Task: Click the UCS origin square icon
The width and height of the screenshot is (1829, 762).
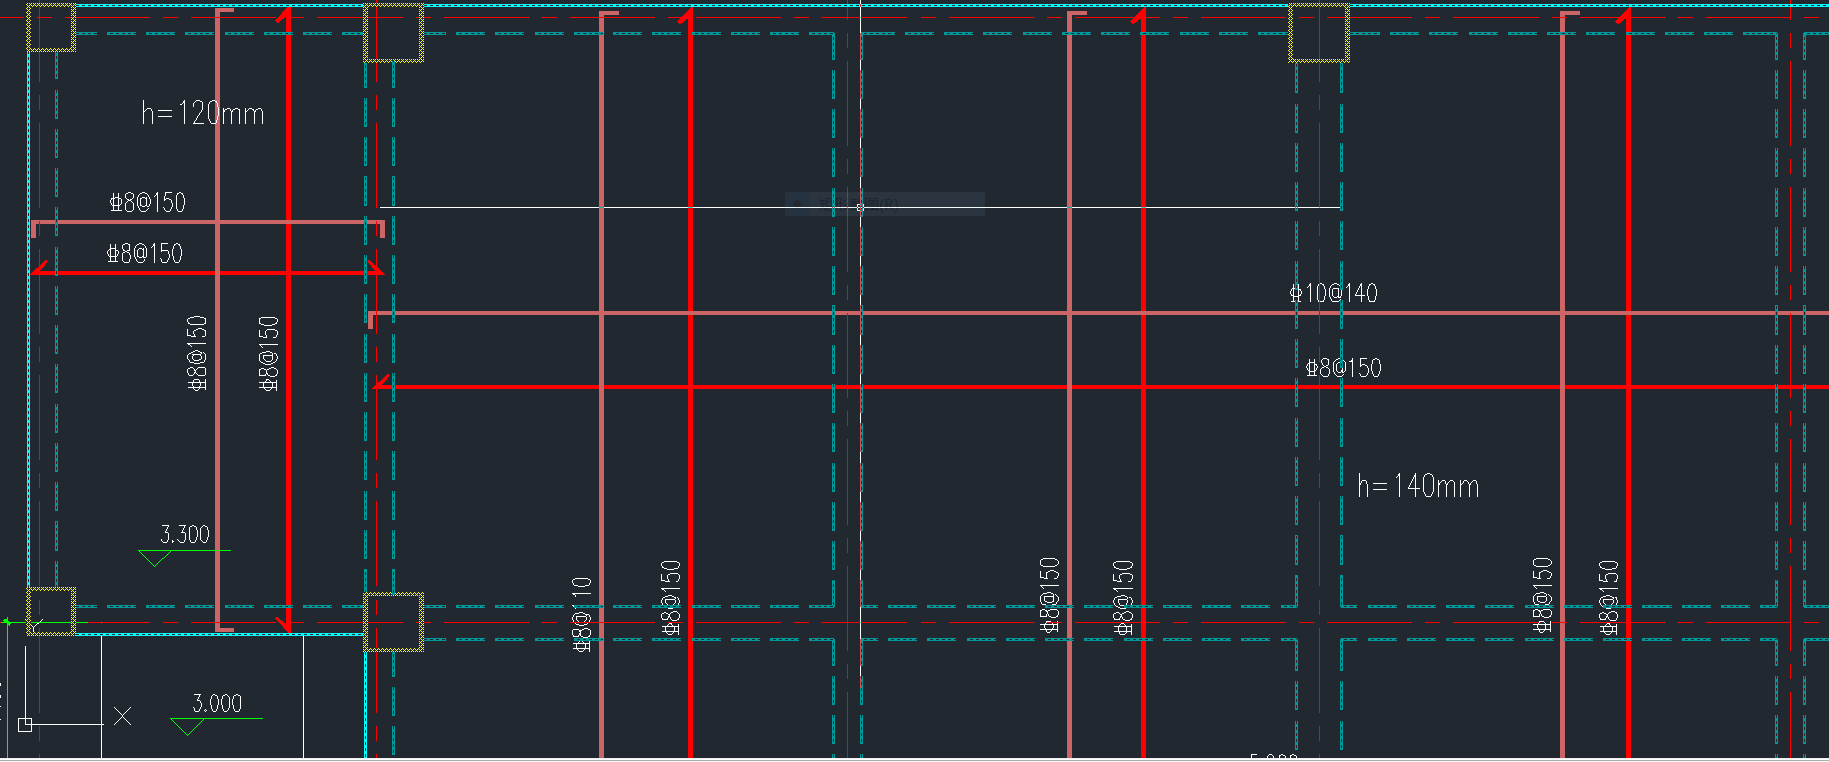Action: click(x=26, y=724)
